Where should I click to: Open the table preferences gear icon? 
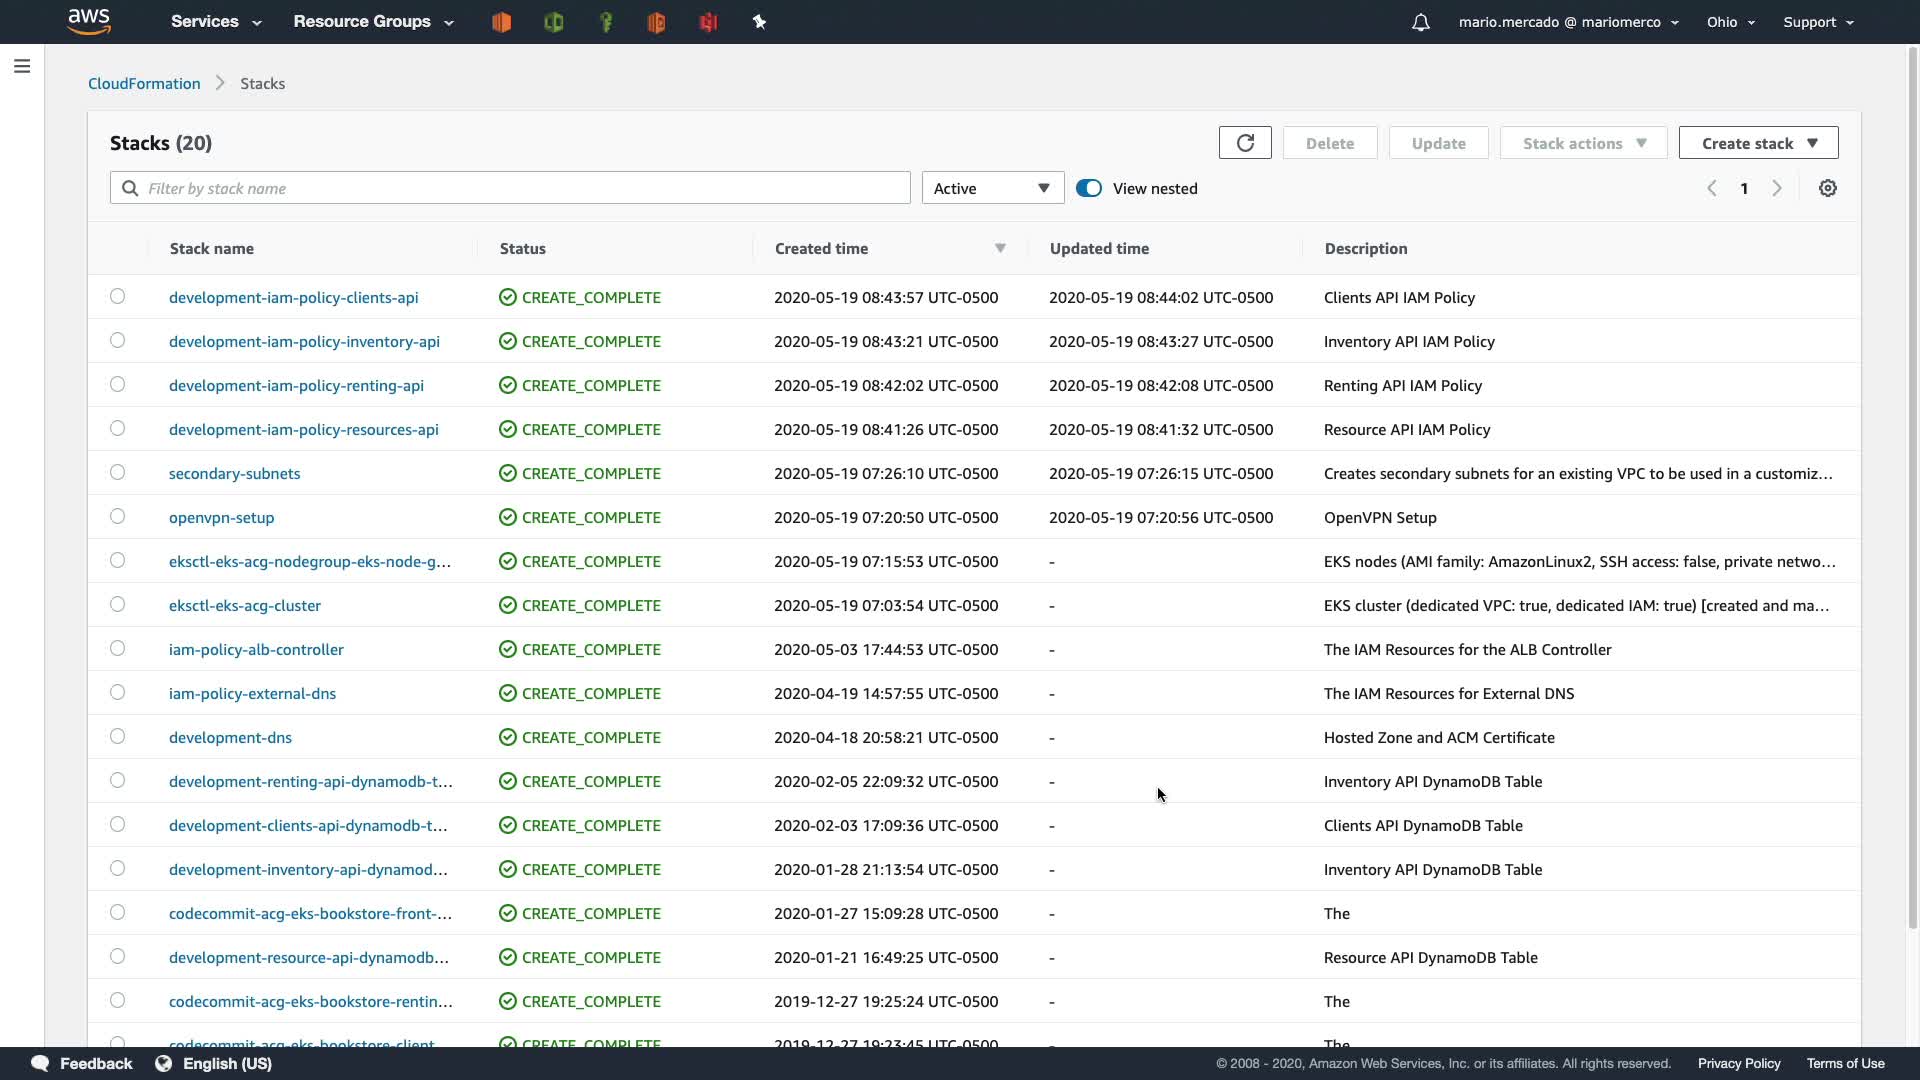[1827, 188]
